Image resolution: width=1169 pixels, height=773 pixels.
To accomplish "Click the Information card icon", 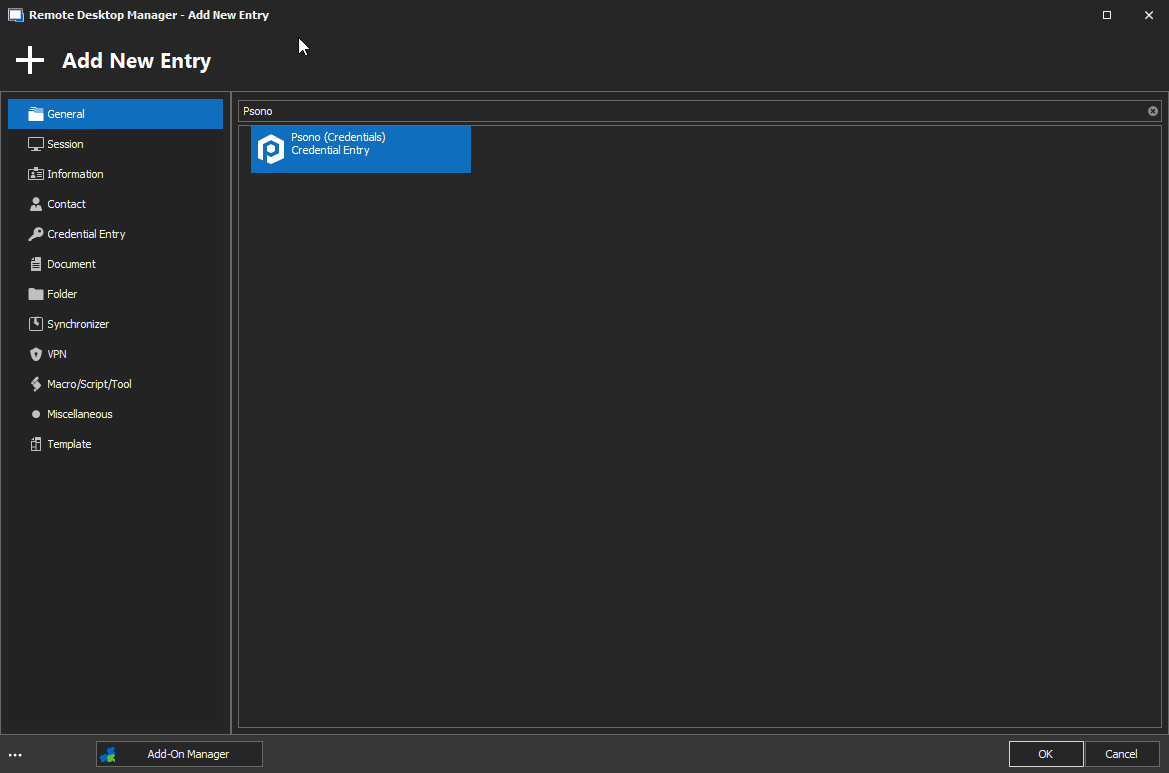I will pyautogui.click(x=34, y=173).
